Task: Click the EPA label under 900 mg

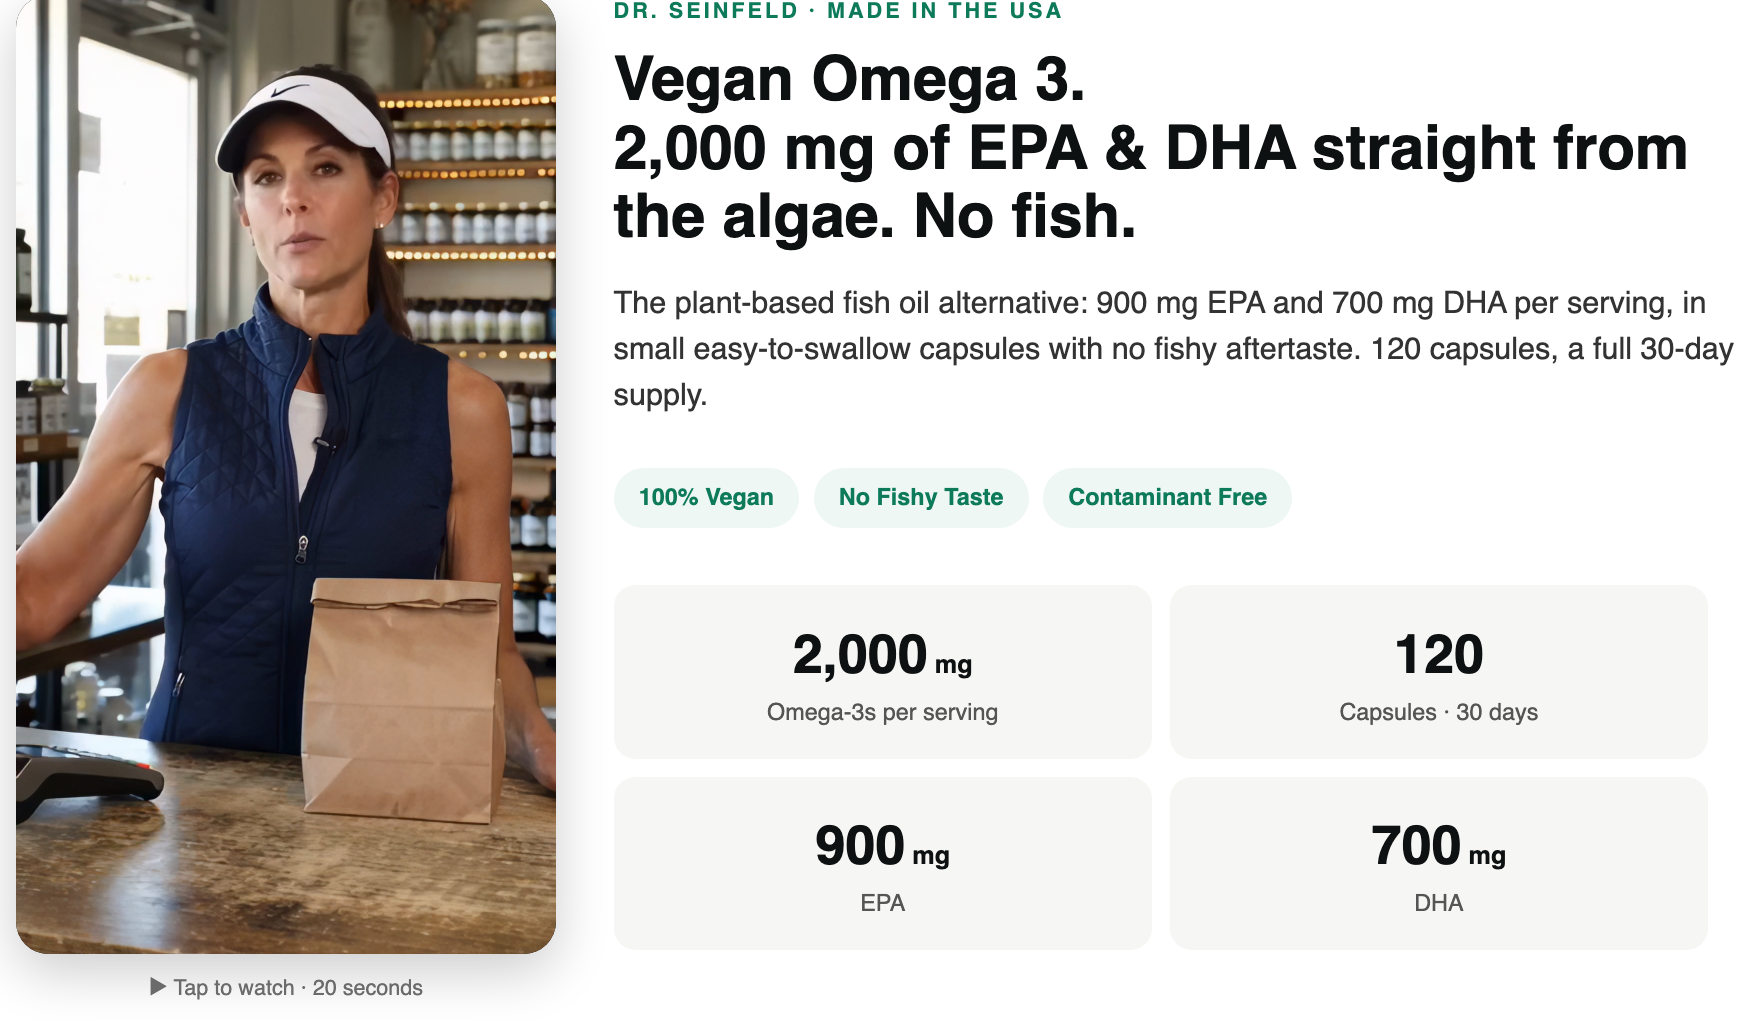Action: [883, 903]
